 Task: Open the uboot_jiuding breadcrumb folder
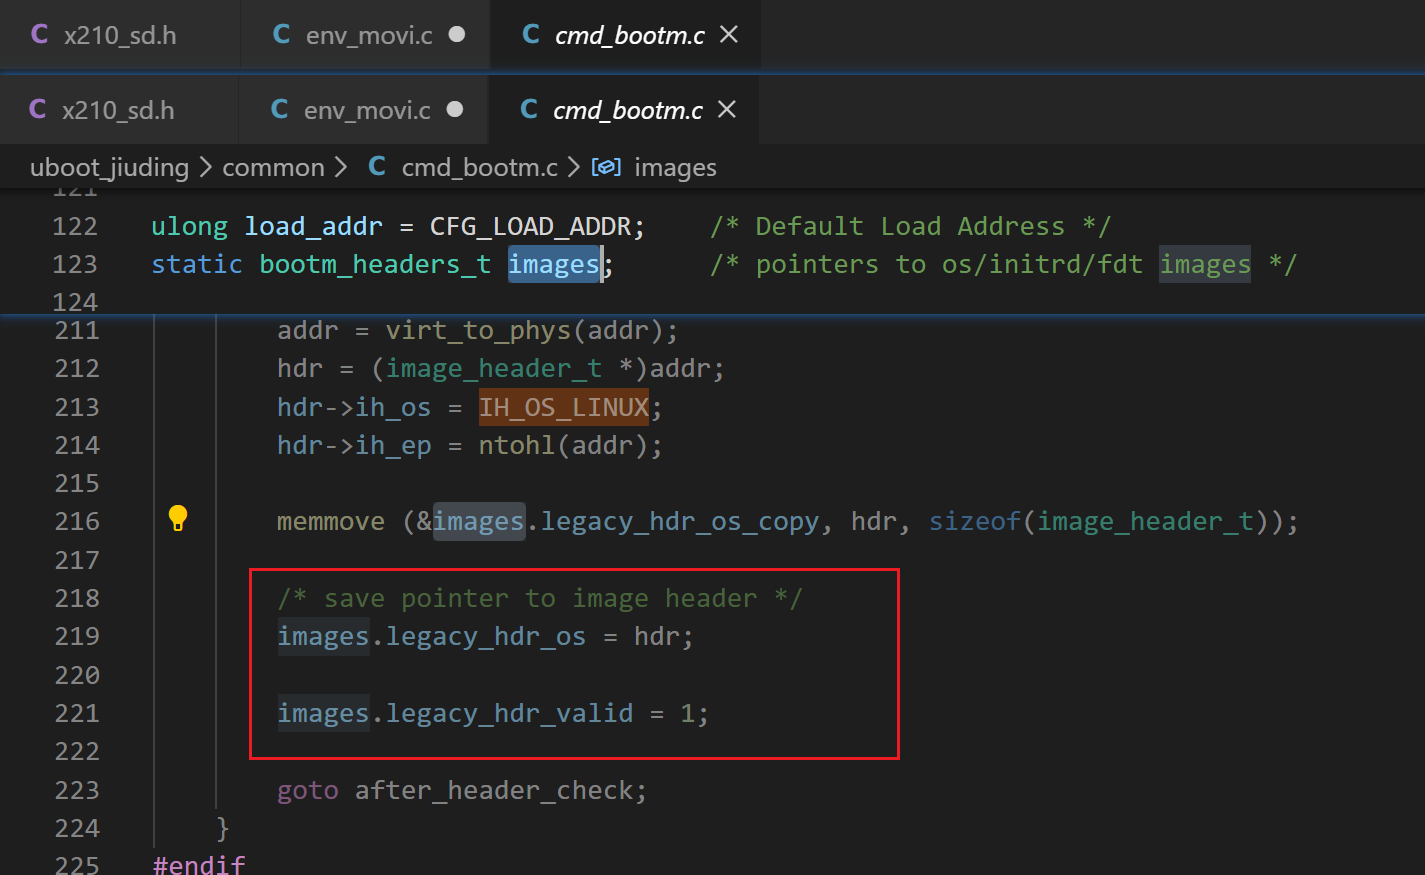click(110, 167)
